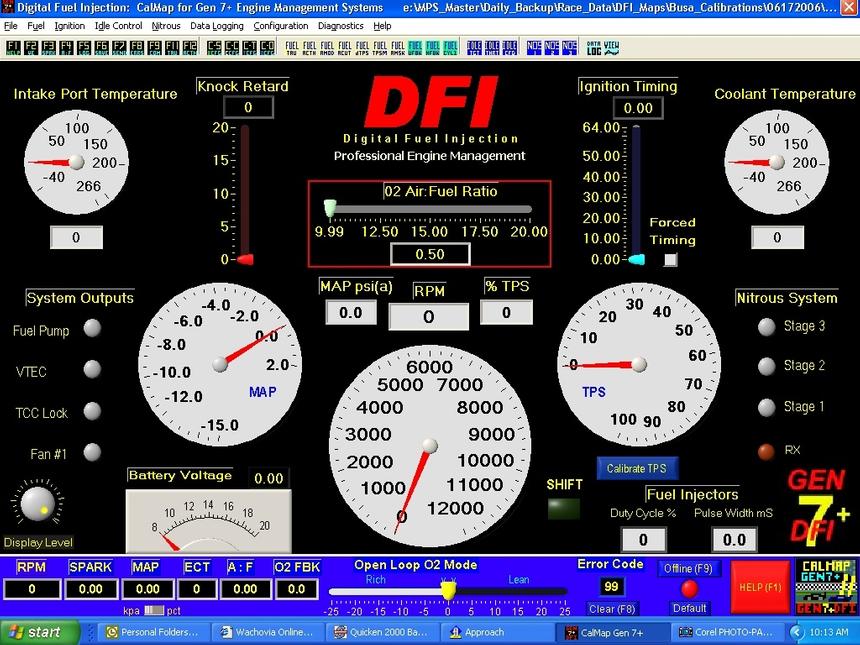Open the Fuel menu

point(36,26)
